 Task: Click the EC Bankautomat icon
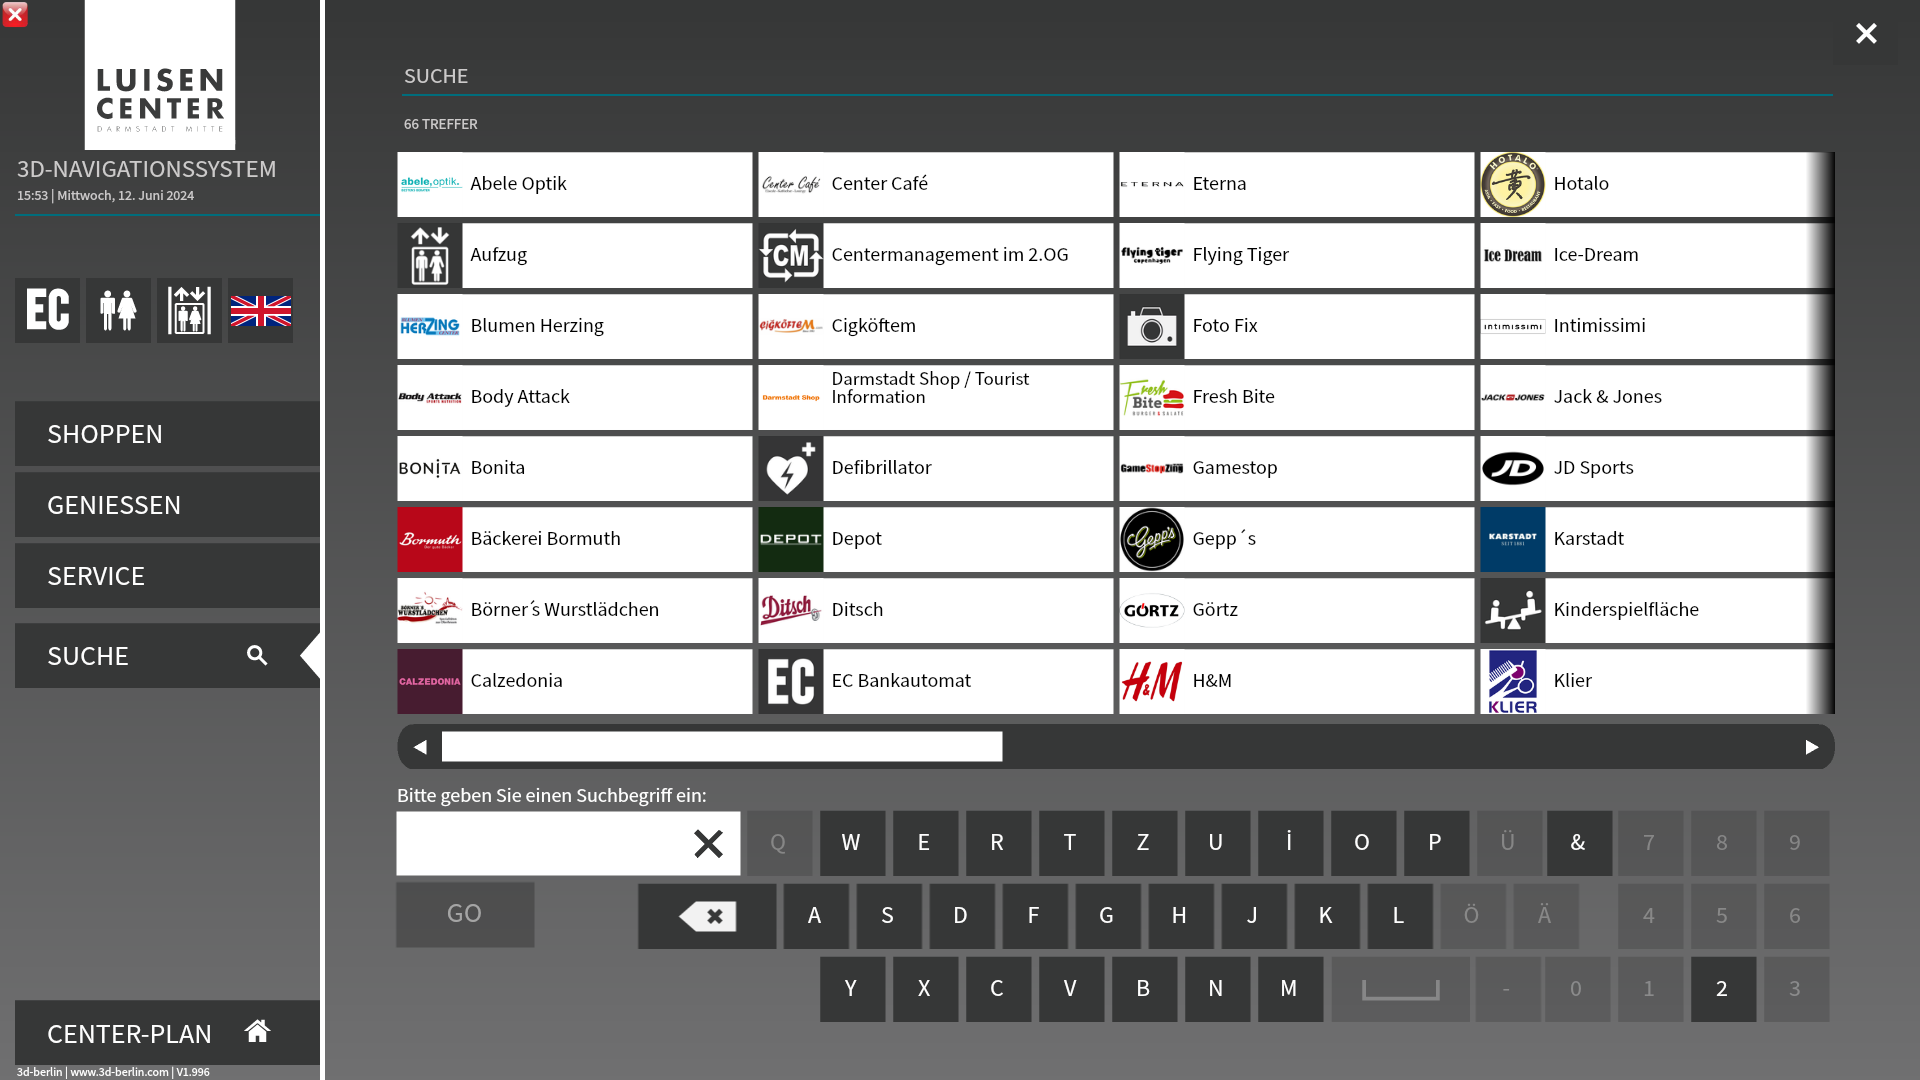click(791, 681)
